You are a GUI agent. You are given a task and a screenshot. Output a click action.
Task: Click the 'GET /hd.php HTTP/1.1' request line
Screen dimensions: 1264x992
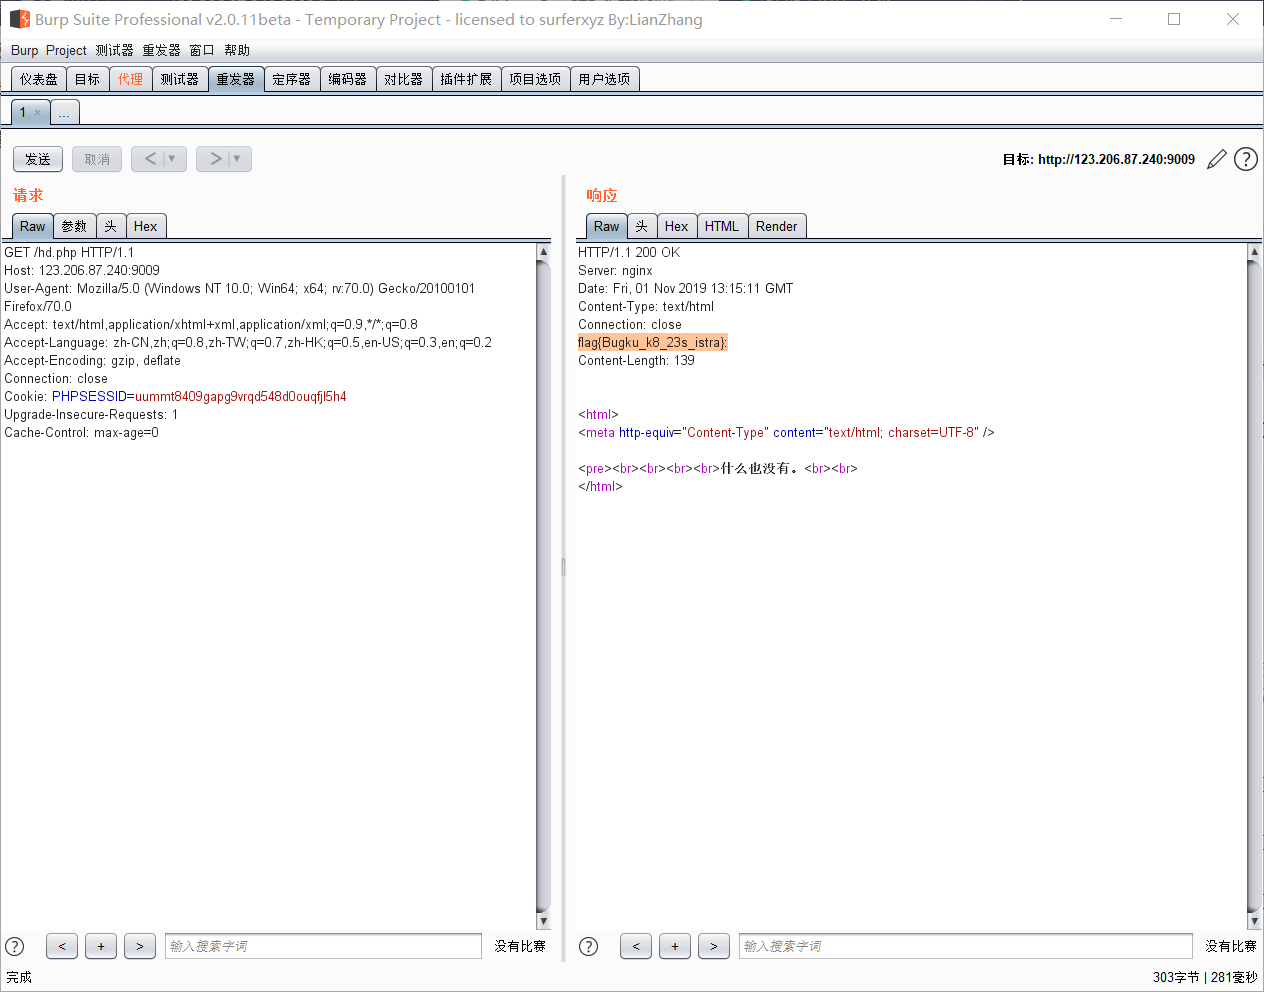click(x=69, y=253)
